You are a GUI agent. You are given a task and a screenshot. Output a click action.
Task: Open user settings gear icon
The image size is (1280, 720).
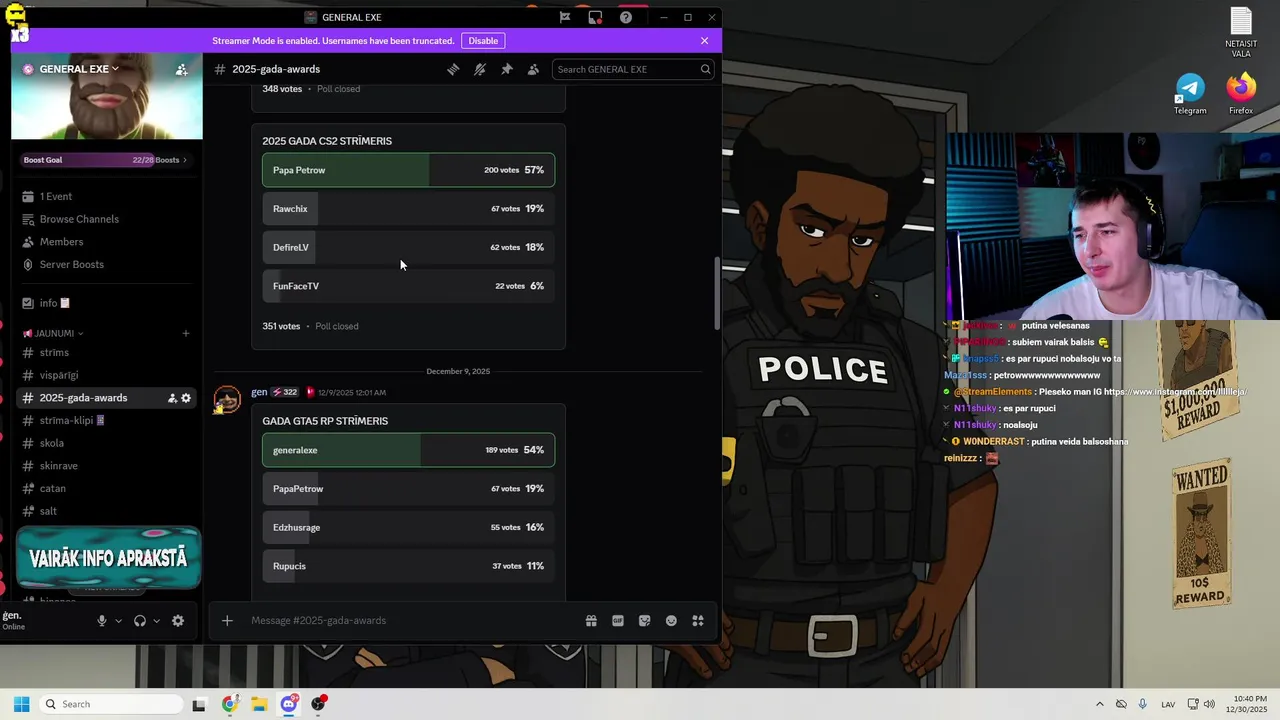178,620
